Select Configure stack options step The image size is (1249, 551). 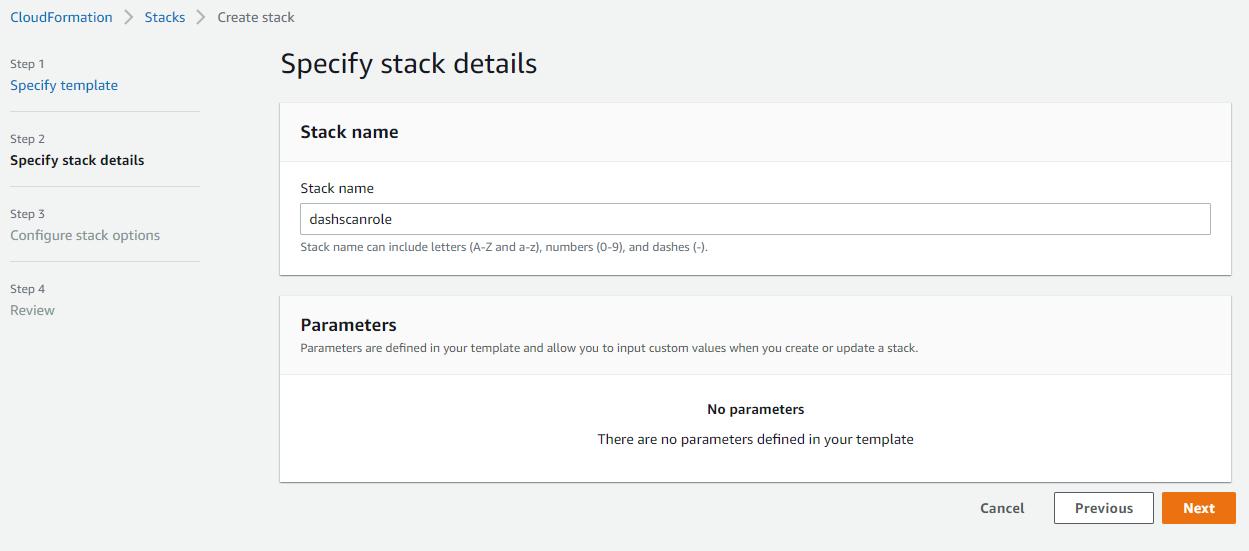85,235
